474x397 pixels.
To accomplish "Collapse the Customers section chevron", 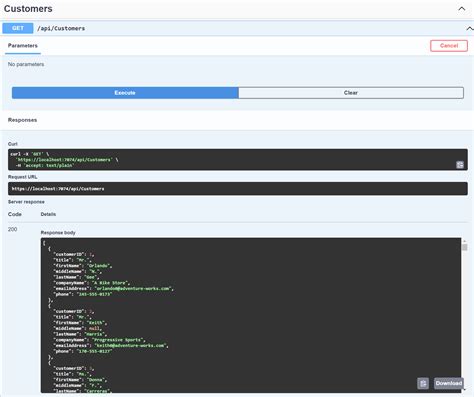I will [x=462, y=9].
